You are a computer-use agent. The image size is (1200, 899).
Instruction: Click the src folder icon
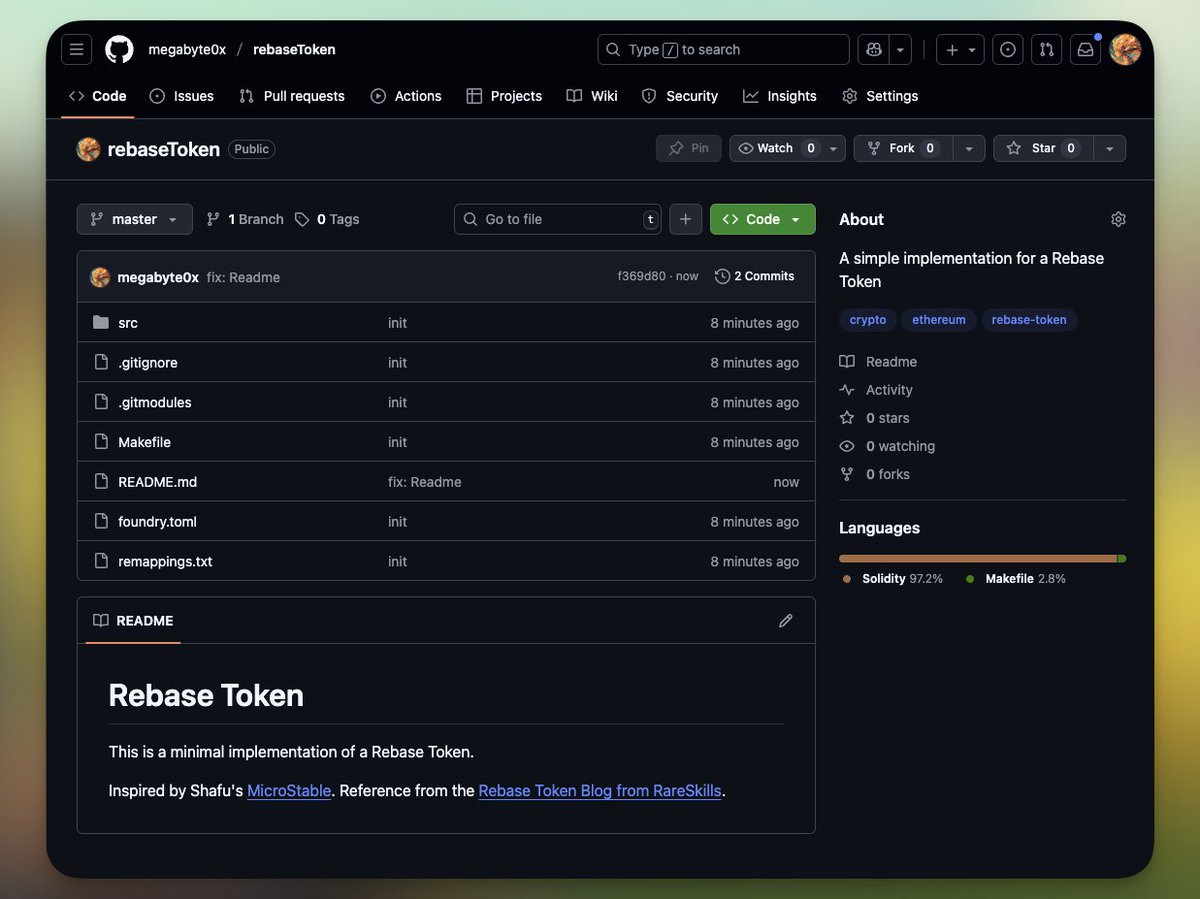click(100, 322)
